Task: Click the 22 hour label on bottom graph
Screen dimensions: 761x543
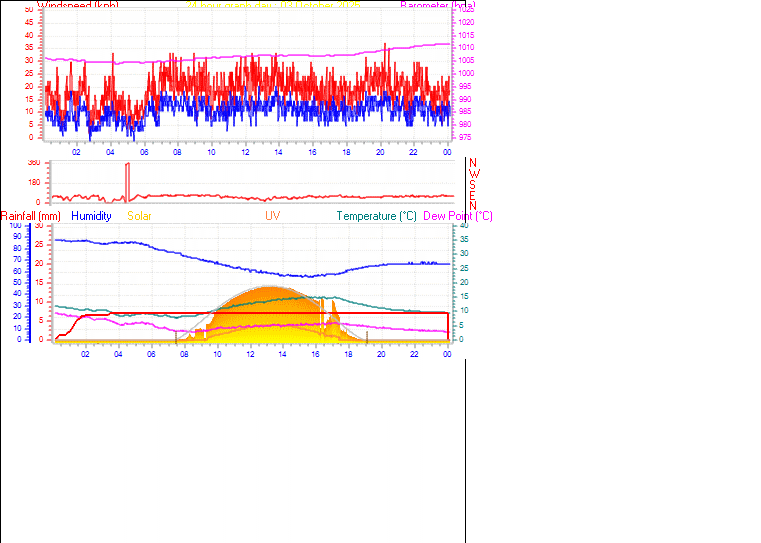Action: 414,354
